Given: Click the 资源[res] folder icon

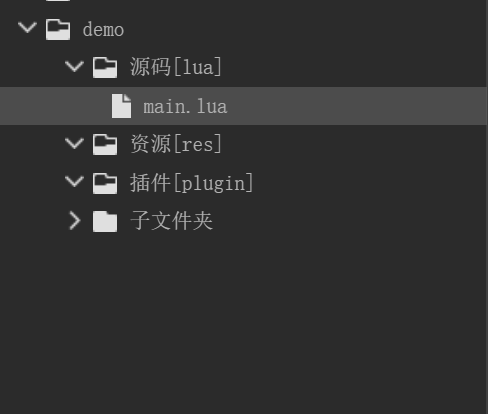Looking at the screenshot, I should (105, 145).
